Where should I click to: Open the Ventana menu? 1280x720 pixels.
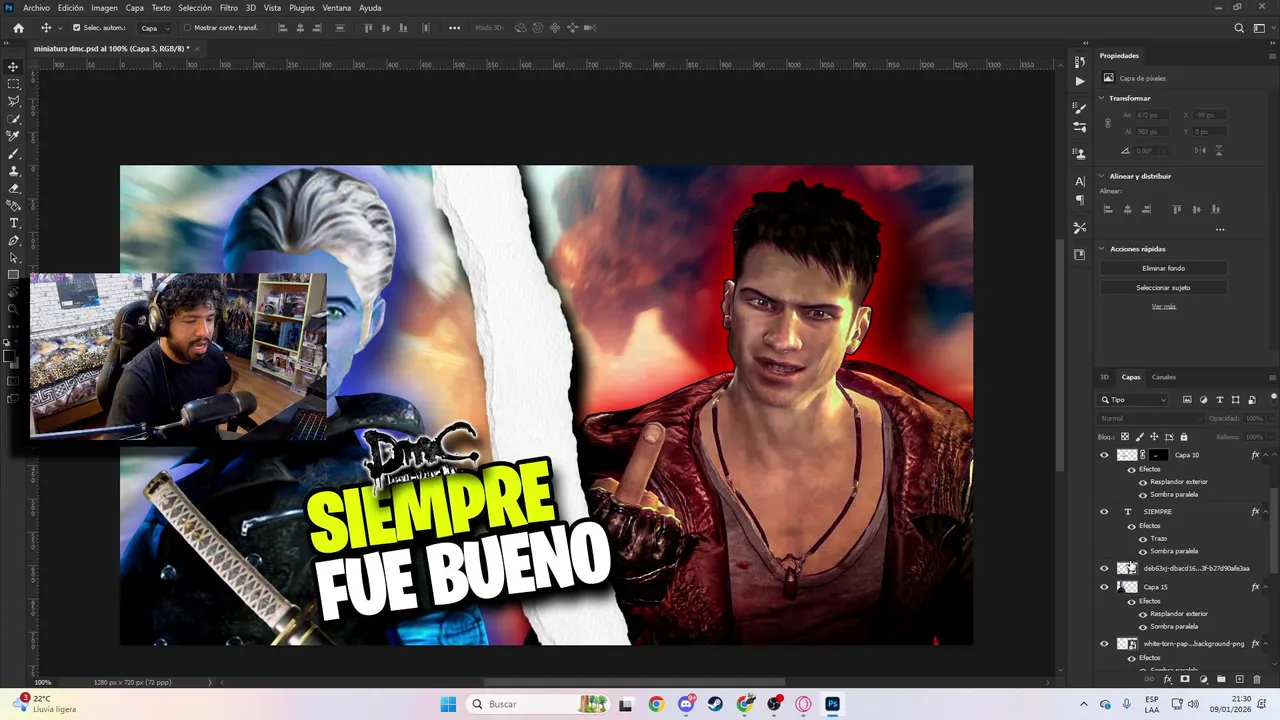[337, 8]
